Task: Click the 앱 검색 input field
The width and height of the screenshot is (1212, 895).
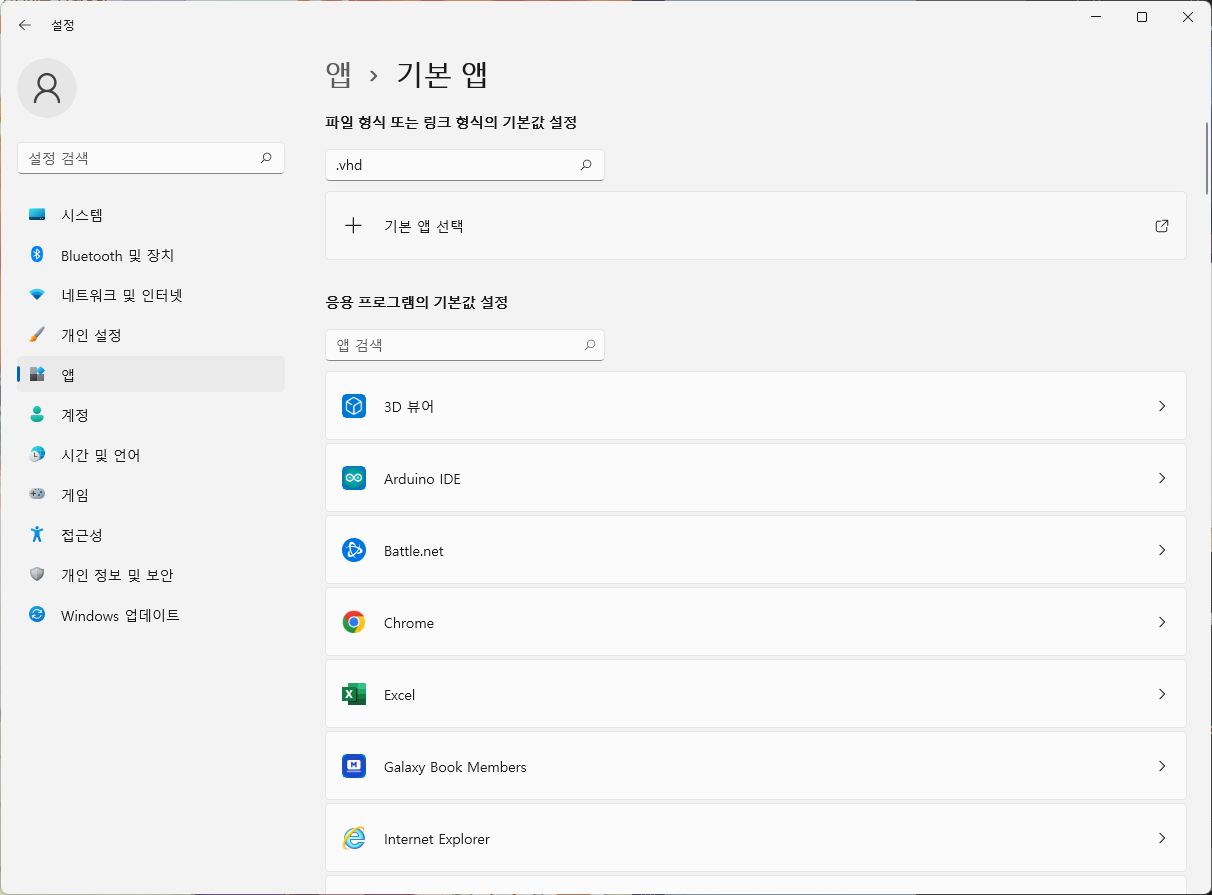Action: coord(465,345)
